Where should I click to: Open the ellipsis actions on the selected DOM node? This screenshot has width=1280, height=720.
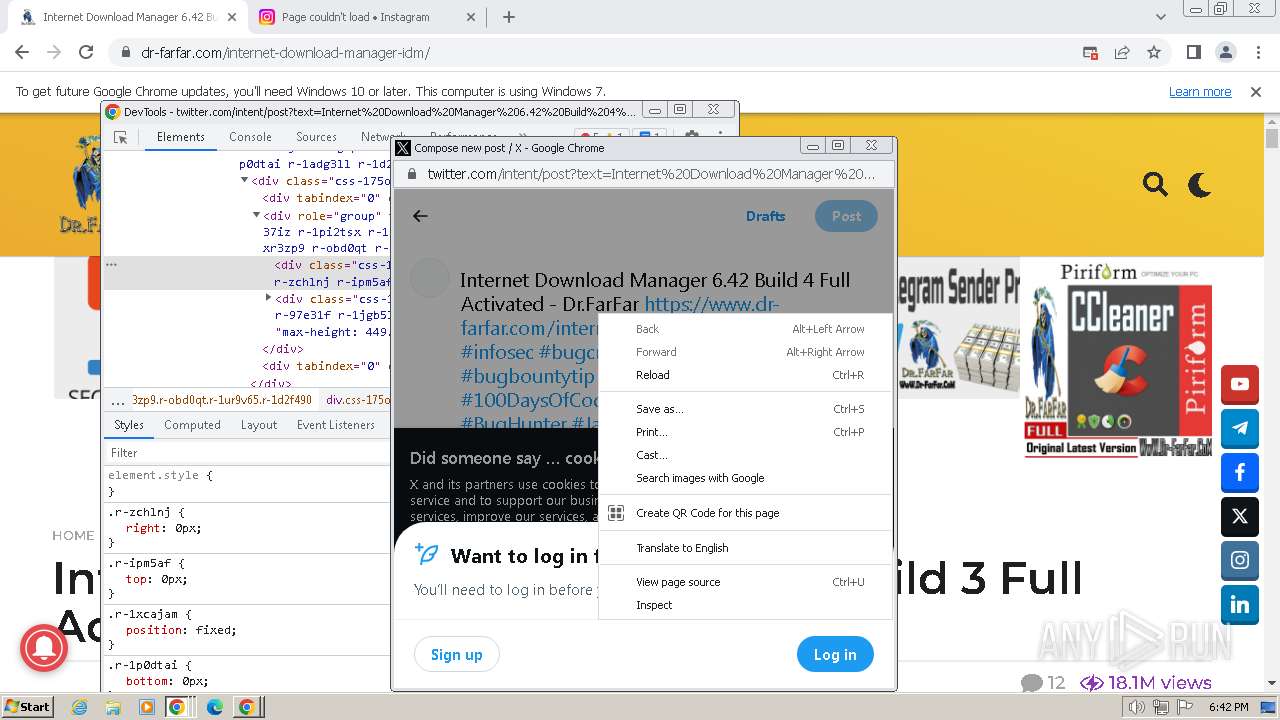[112, 265]
